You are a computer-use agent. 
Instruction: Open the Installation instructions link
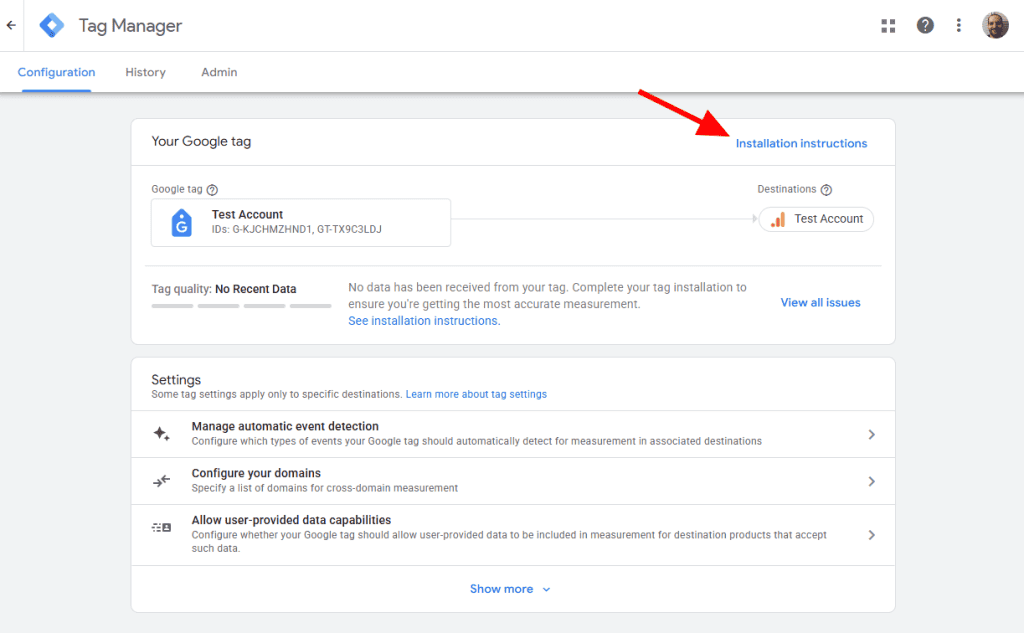[x=801, y=143]
